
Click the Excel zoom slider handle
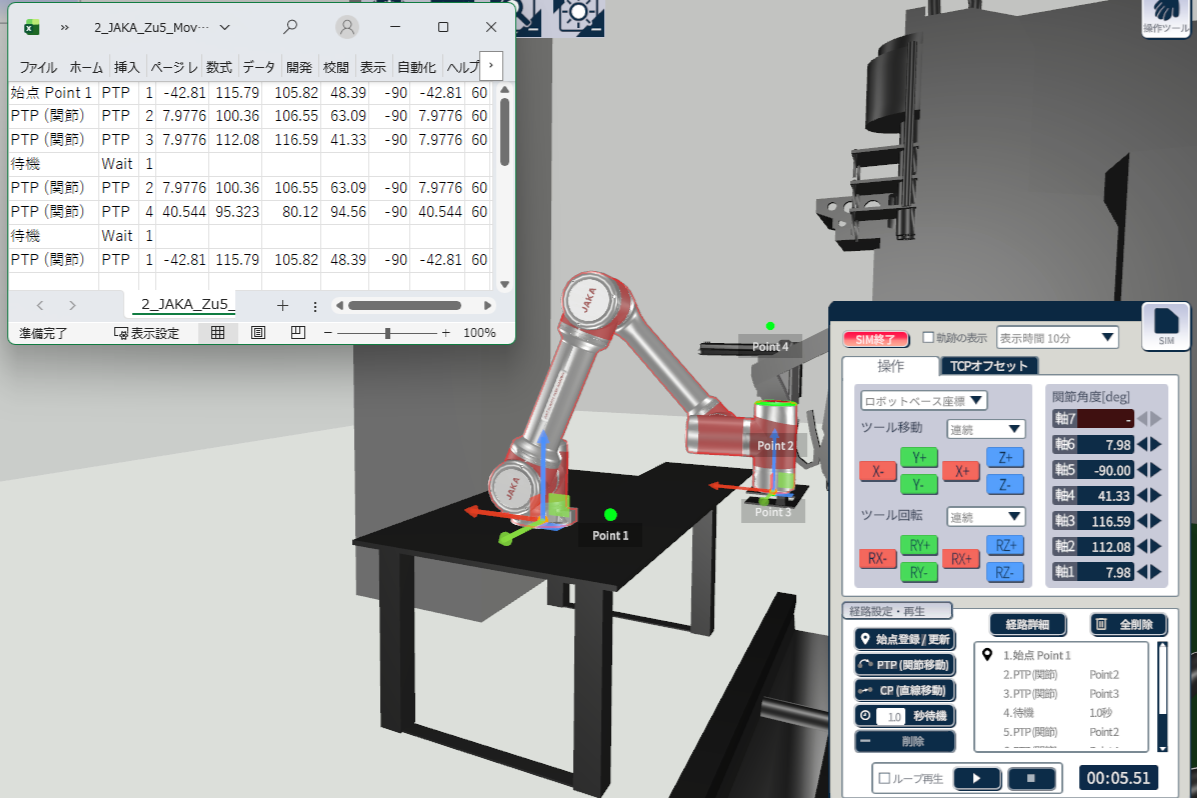pos(388,333)
